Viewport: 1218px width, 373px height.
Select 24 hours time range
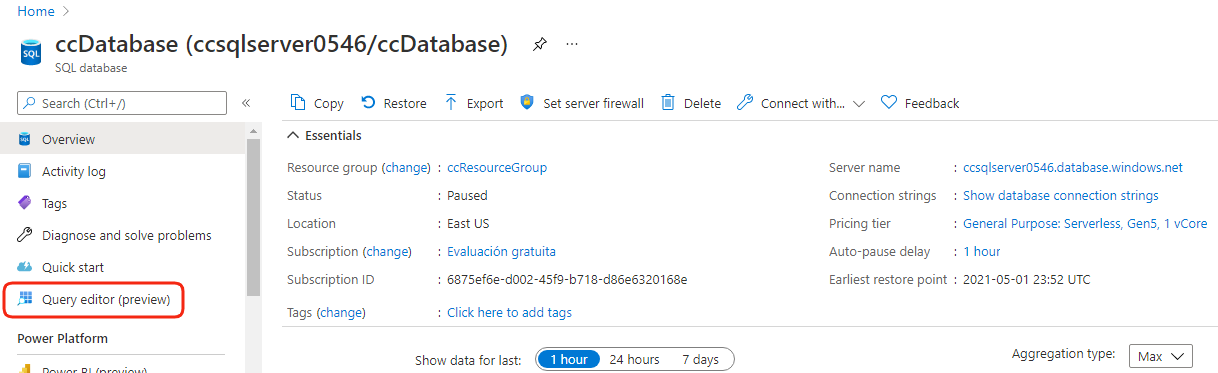coord(634,359)
